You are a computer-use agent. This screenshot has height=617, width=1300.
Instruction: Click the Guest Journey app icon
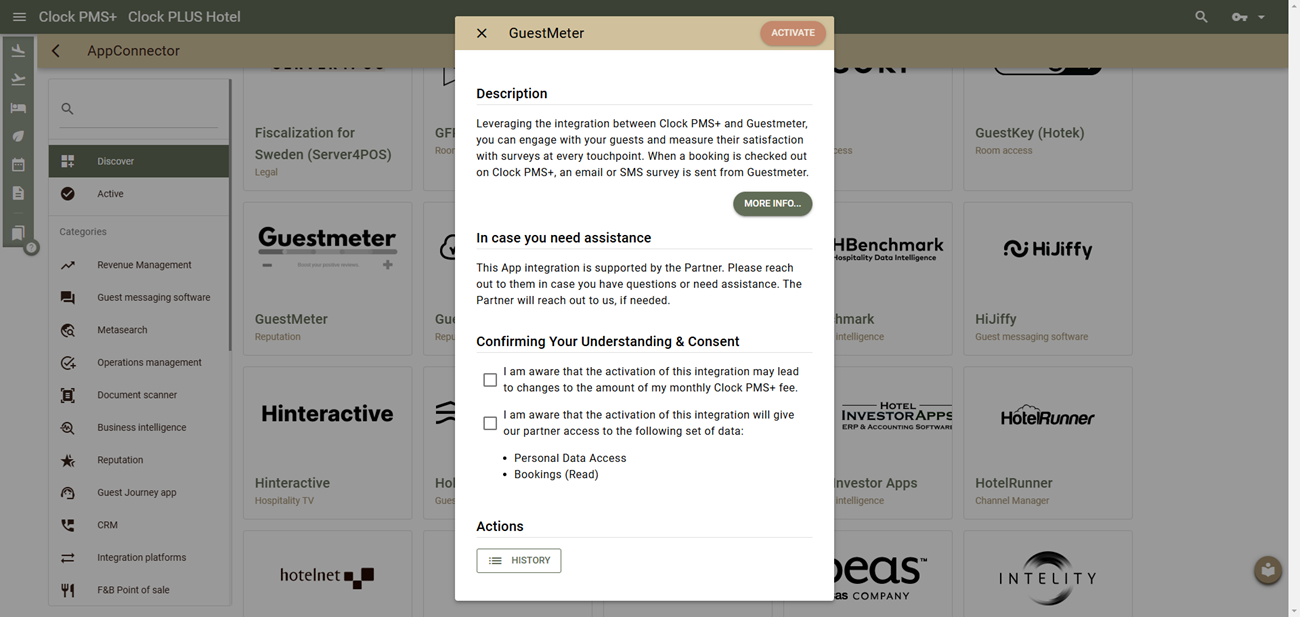68,492
